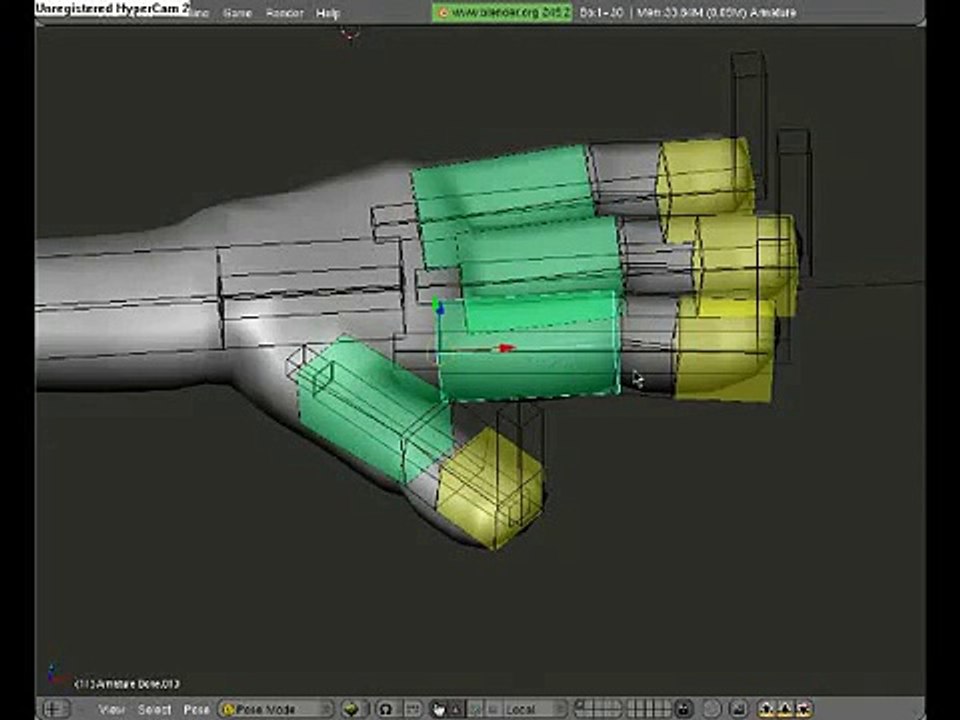
Task: Open the Pose Mode dropdown
Action: coord(276,709)
